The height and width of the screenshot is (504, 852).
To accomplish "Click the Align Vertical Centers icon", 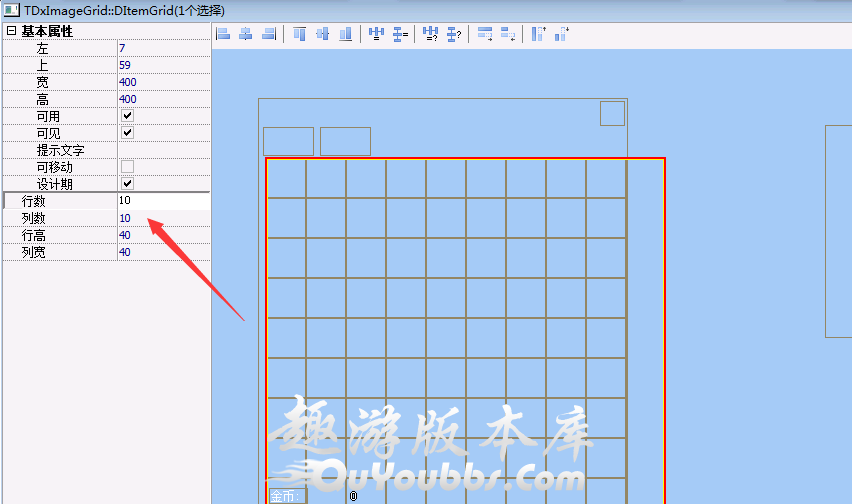I will pos(323,34).
